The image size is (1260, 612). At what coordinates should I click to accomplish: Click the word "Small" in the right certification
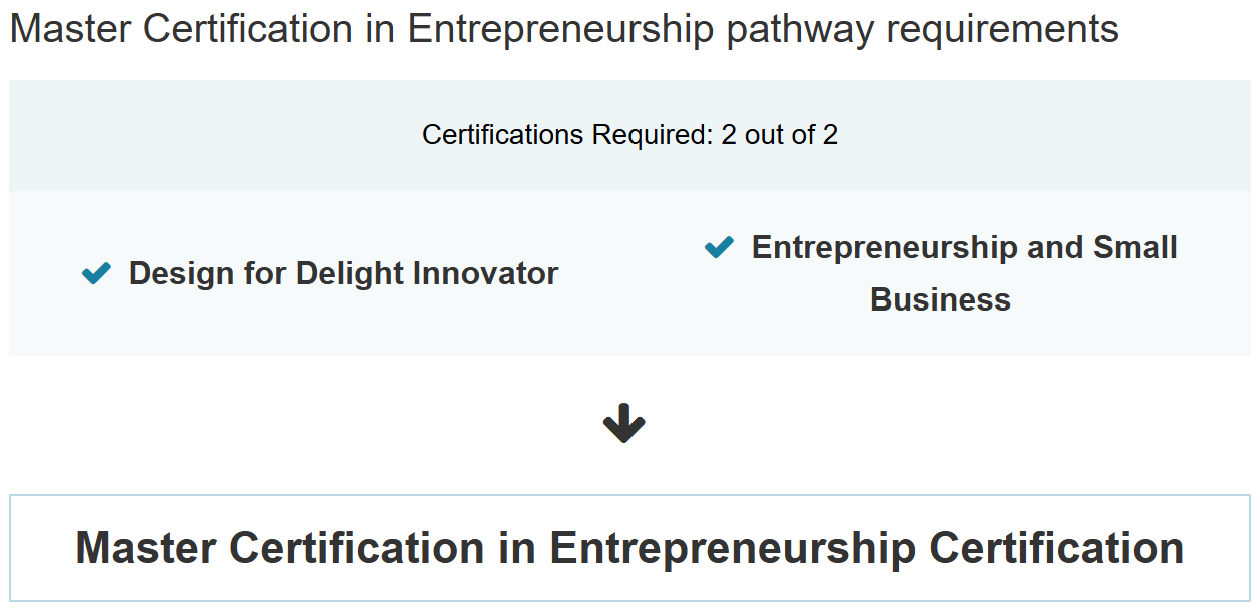coord(1135,248)
